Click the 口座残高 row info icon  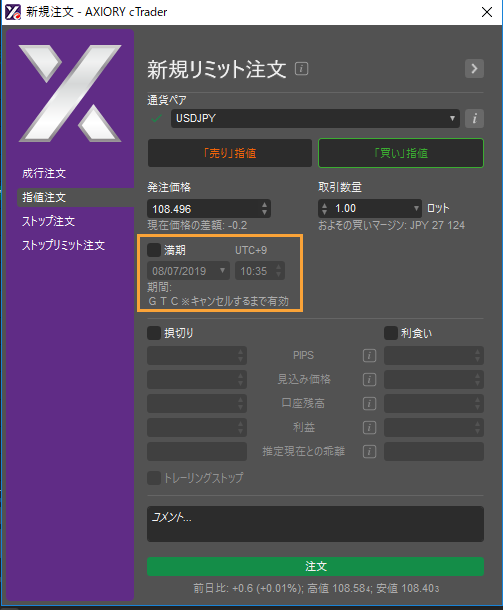369,404
